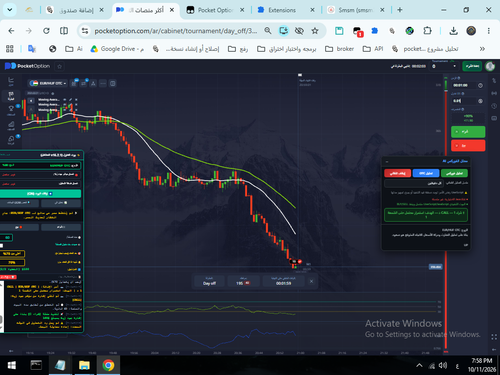This screenshot has height=375, width=500.
Task: Click the green Buy trade button
Action: point(468,132)
